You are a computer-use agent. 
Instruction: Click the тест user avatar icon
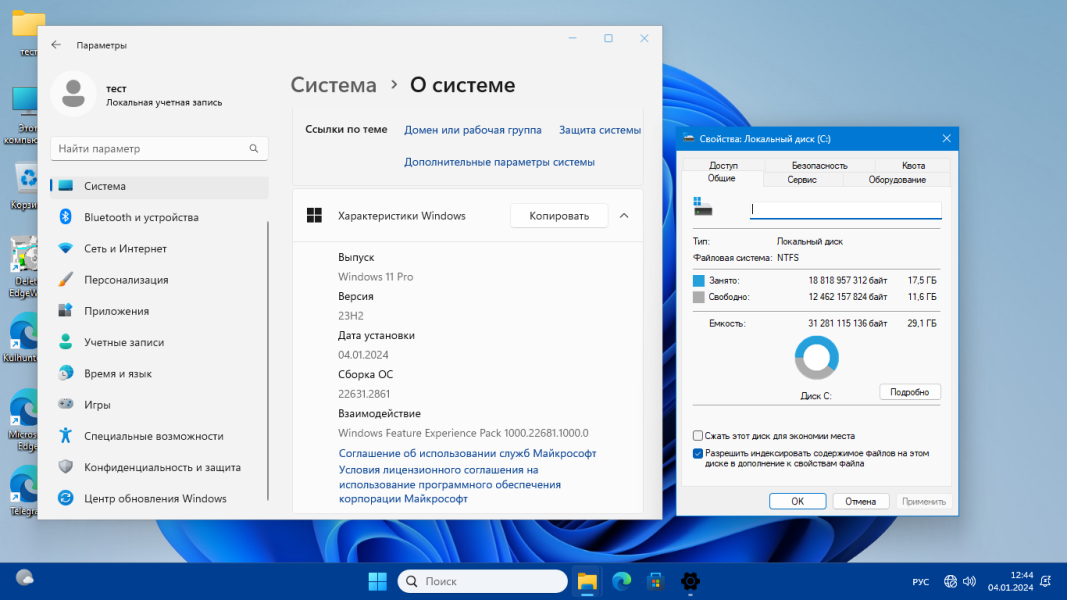(x=73, y=94)
